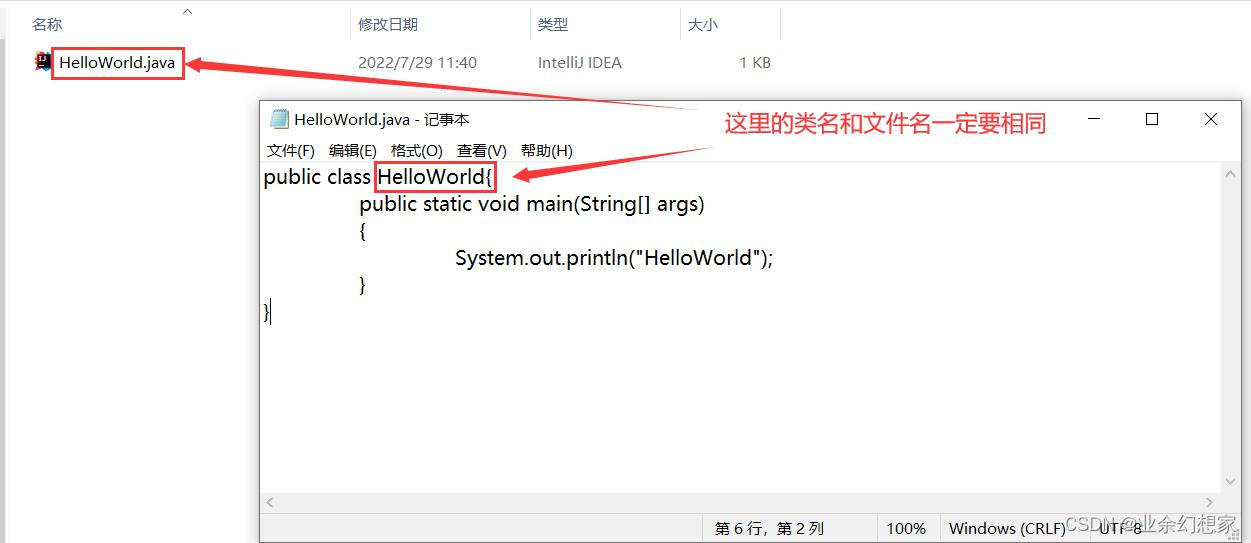Viewport: 1251px width, 543px height.
Task: Click the HelloWorld.java - 记事本 window title
Action: [382, 119]
